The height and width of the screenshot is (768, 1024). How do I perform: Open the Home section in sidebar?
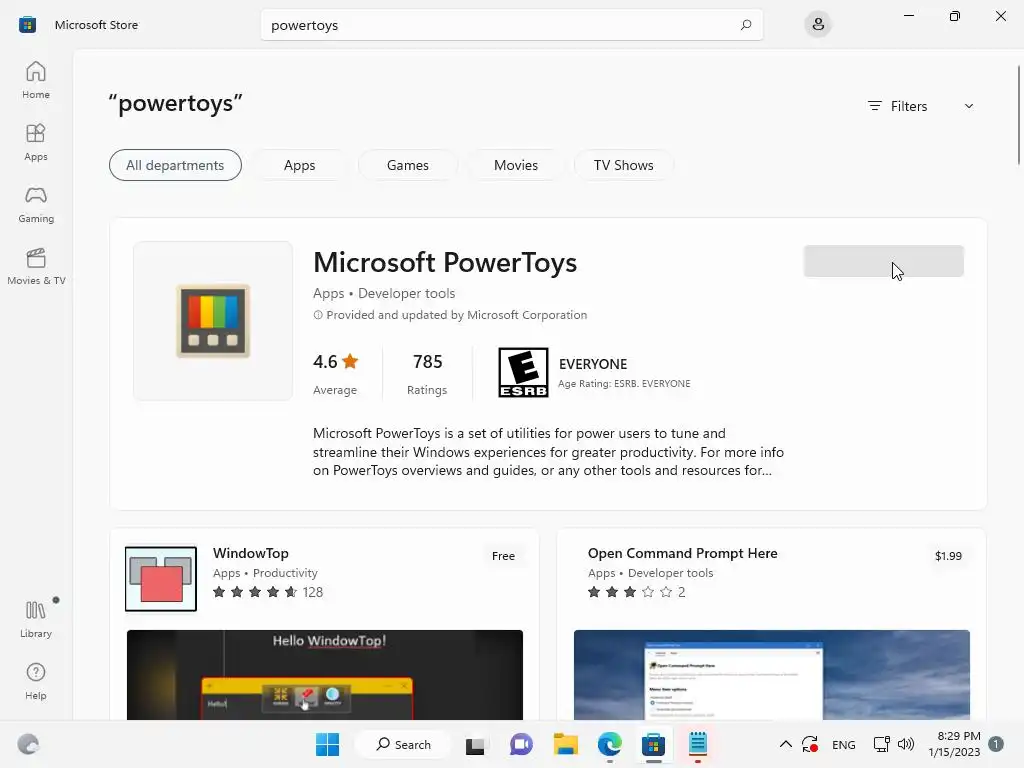36,80
